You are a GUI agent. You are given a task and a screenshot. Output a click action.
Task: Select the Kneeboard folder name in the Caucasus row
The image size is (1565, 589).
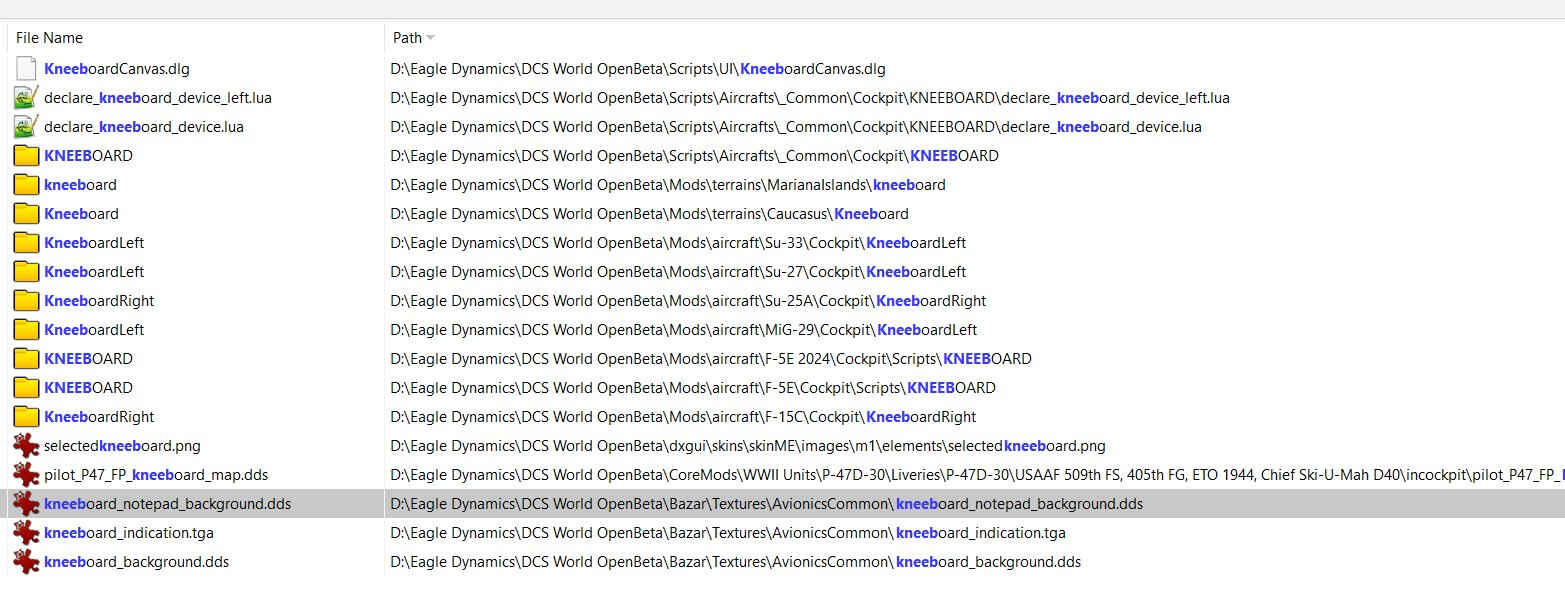pyautogui.click(x=81, y=214)
